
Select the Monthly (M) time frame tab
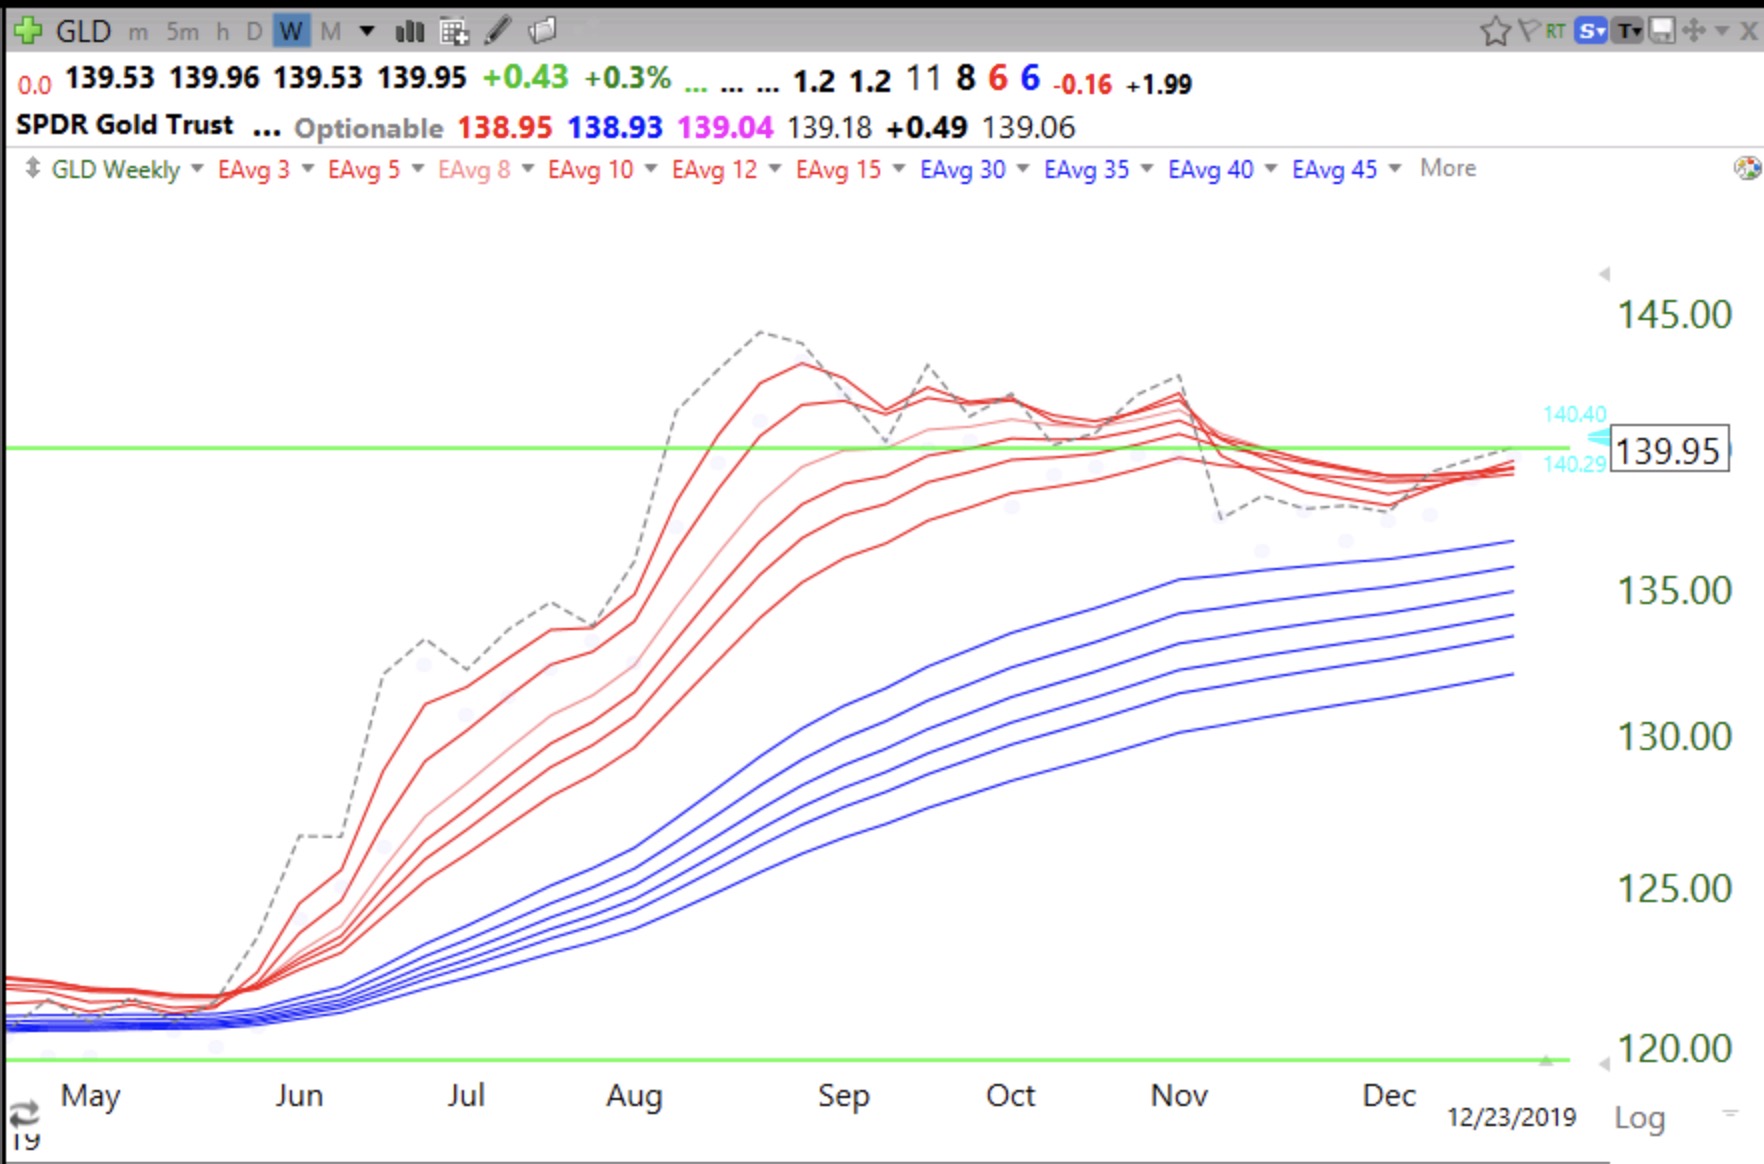(x=330, y=32)
